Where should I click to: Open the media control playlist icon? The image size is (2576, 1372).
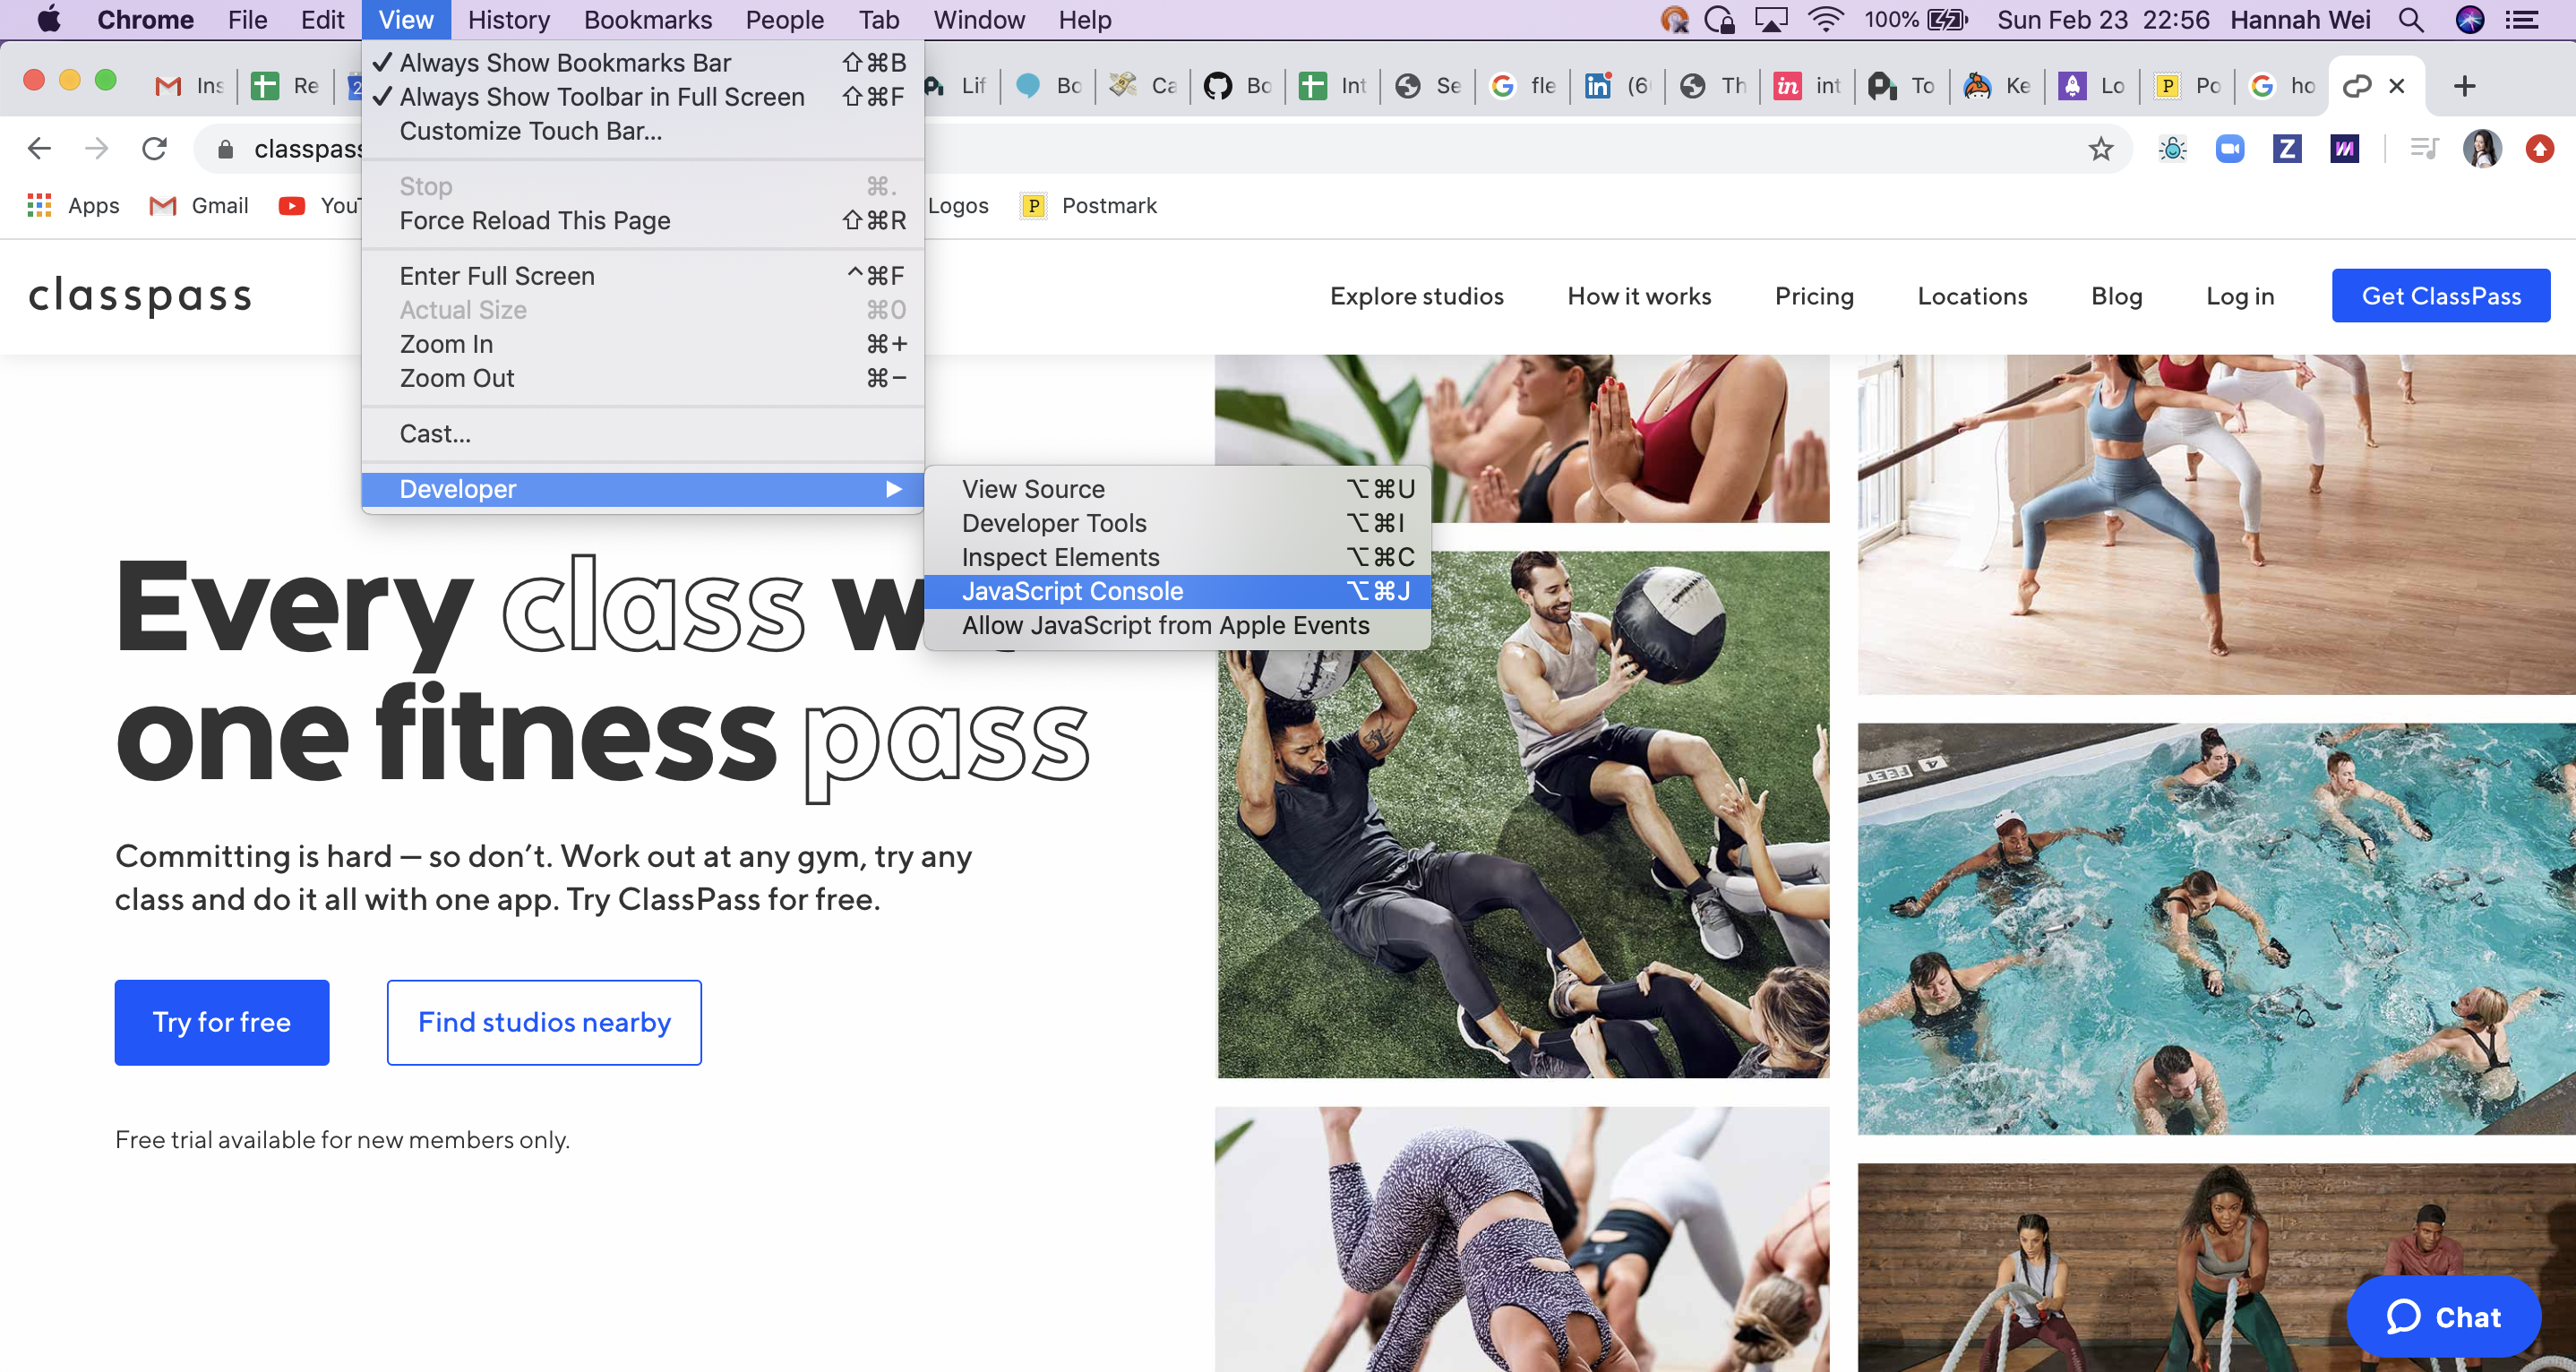(2424, 149)
